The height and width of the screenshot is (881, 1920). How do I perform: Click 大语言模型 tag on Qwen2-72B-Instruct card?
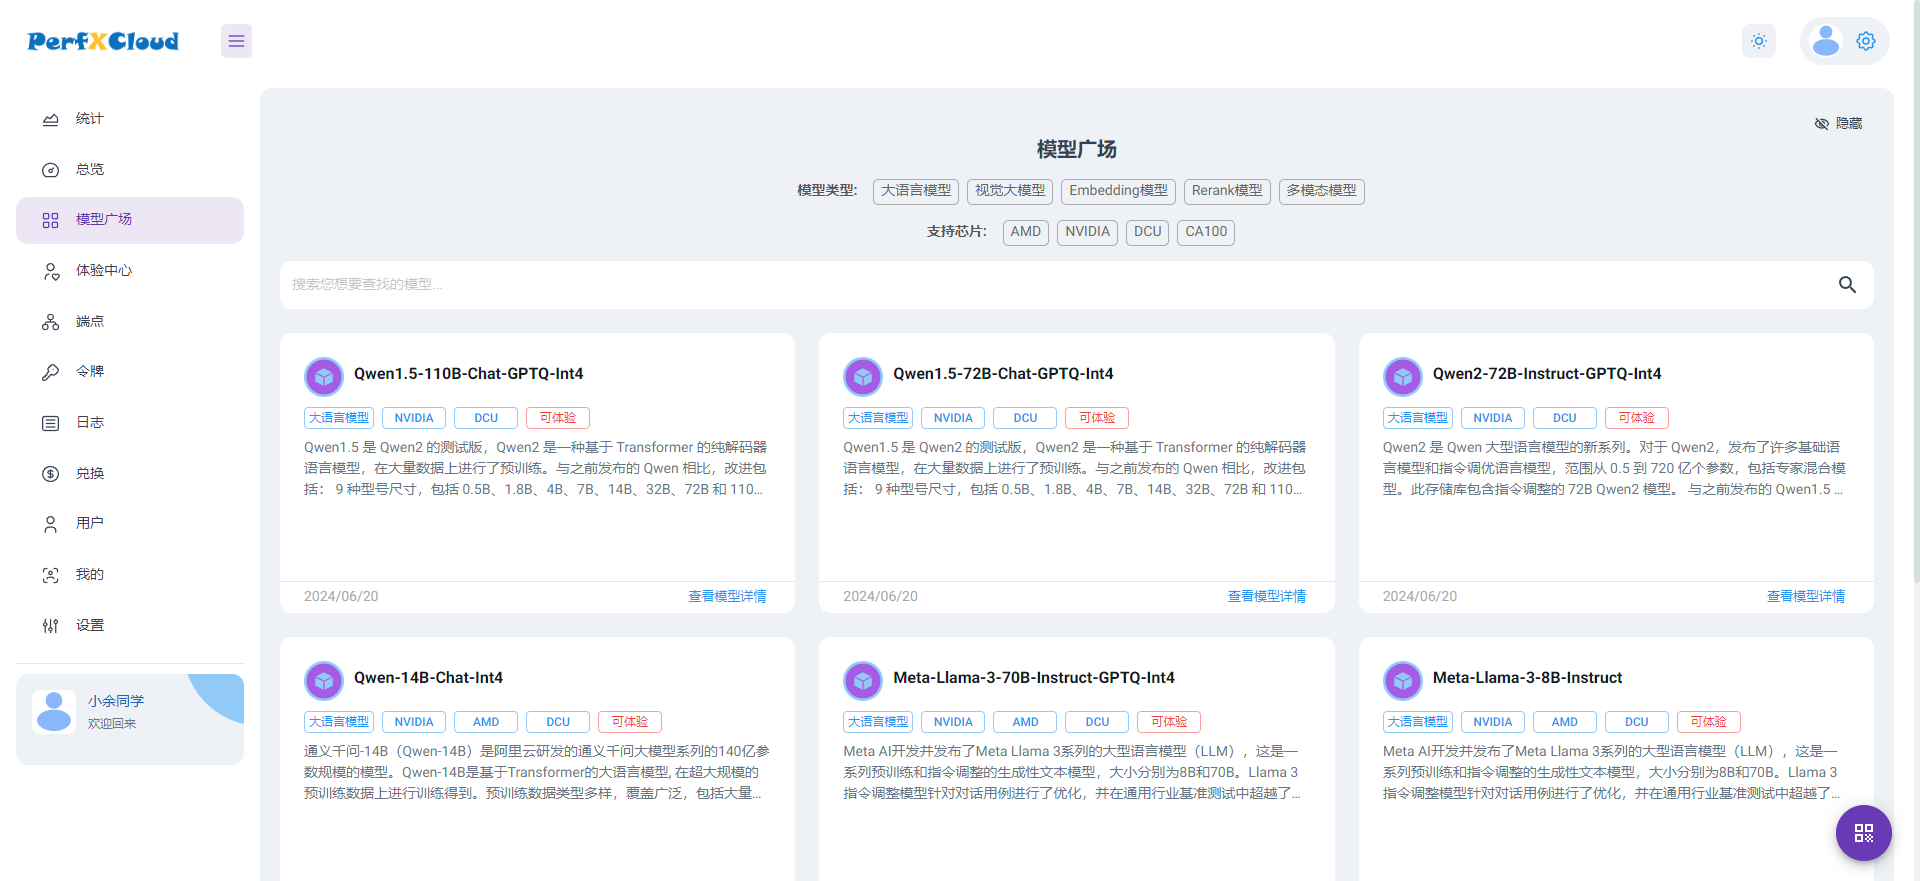tap(1418, 418)
